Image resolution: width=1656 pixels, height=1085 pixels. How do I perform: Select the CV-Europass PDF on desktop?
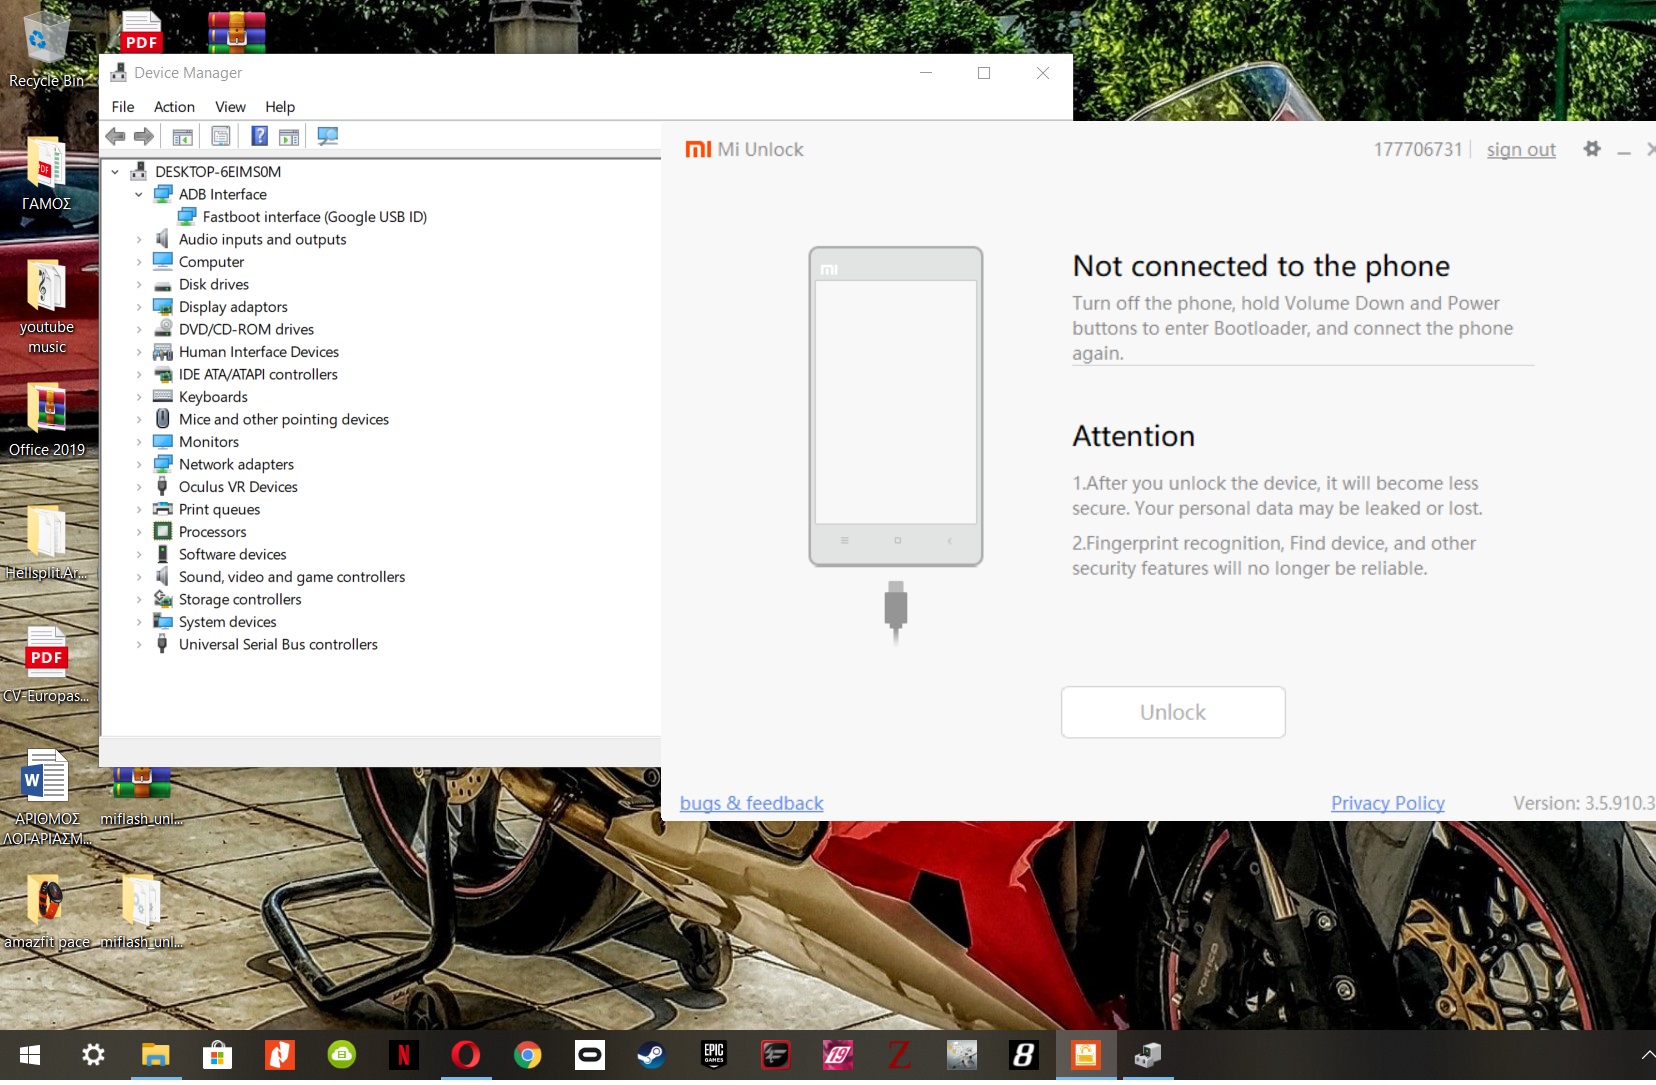coord(47,666)
